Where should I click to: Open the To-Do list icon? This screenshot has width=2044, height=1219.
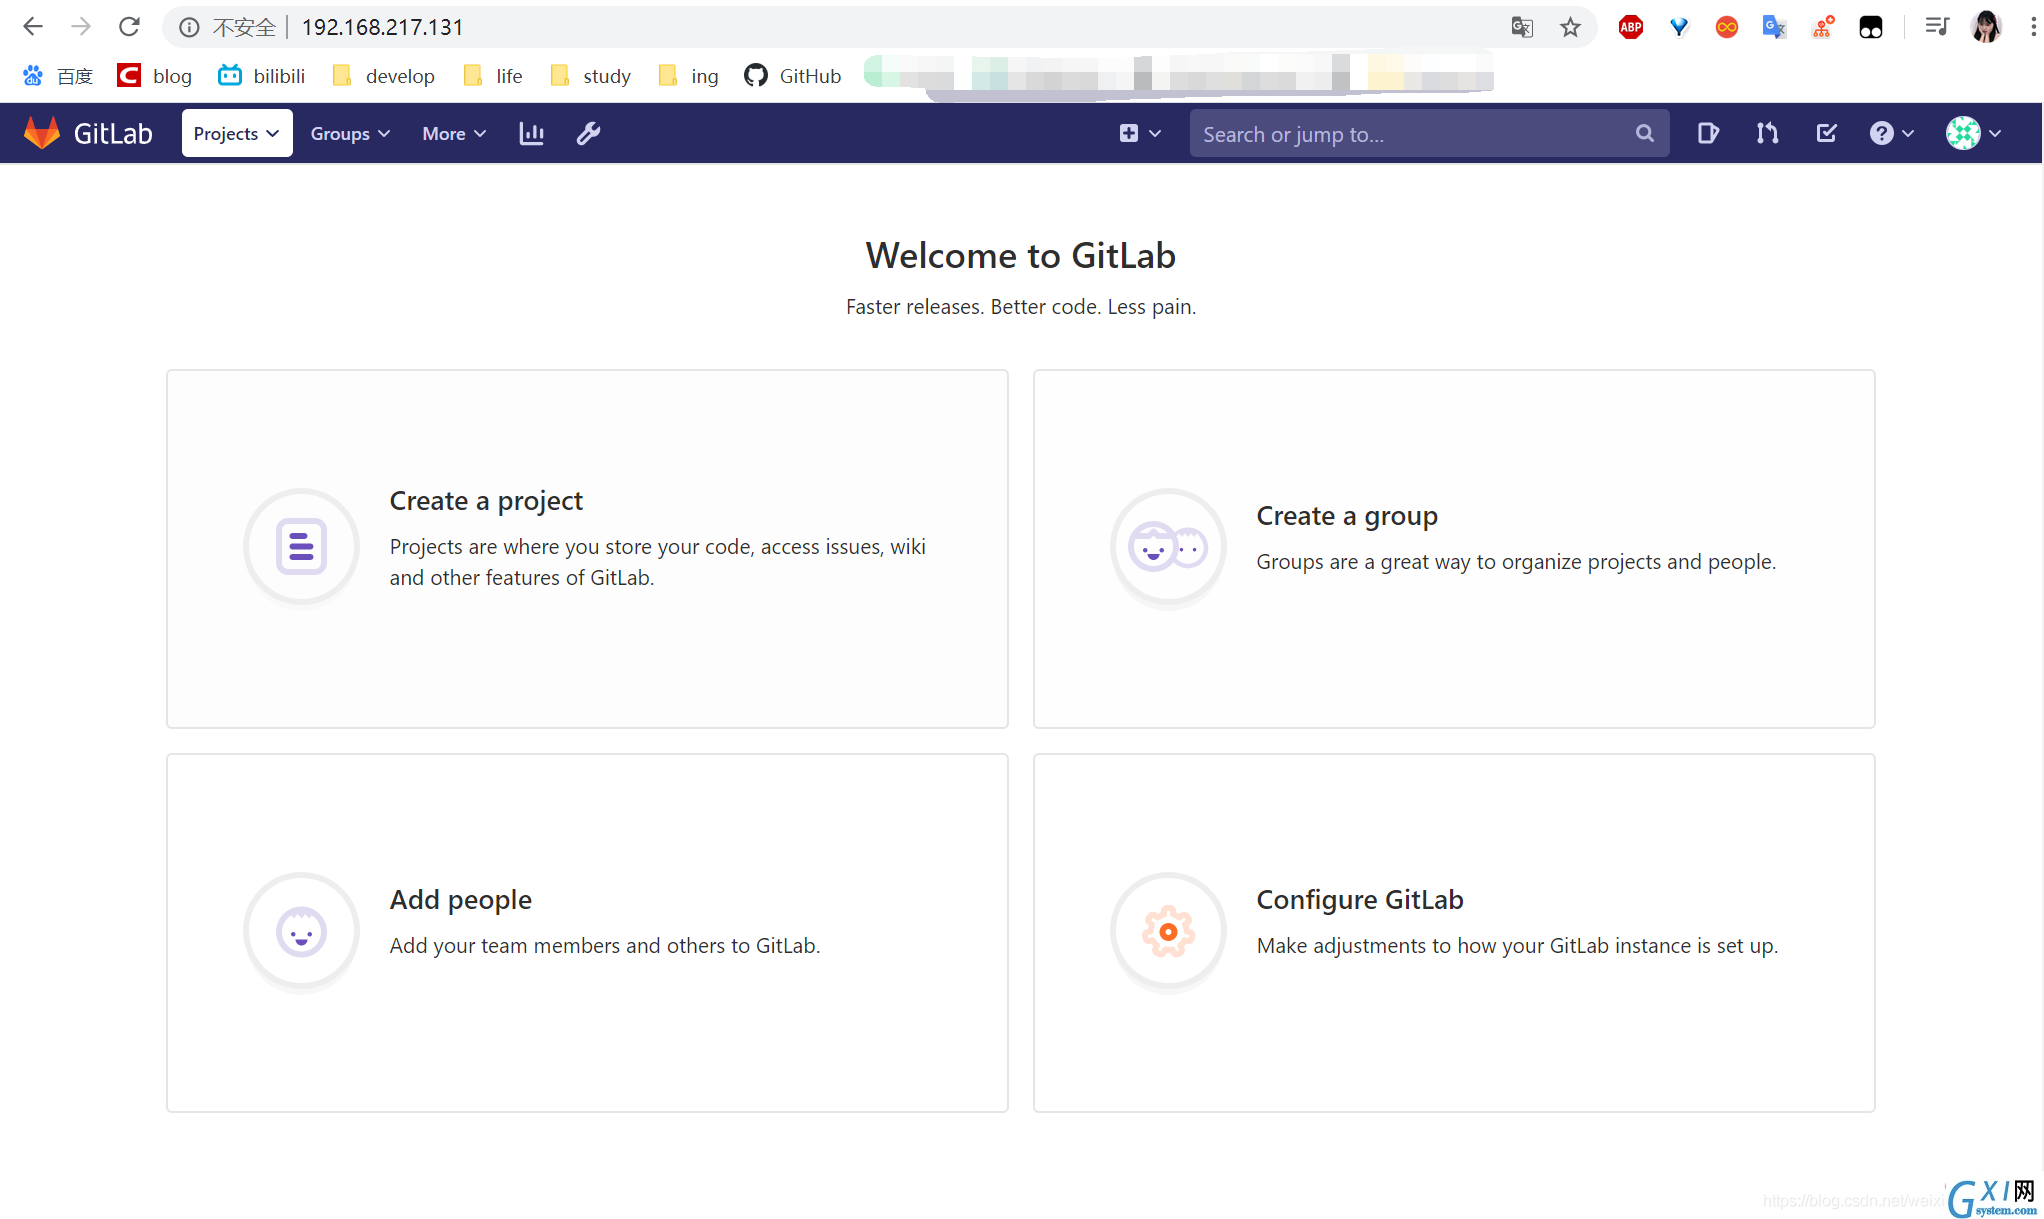(x=1826, y=133)
